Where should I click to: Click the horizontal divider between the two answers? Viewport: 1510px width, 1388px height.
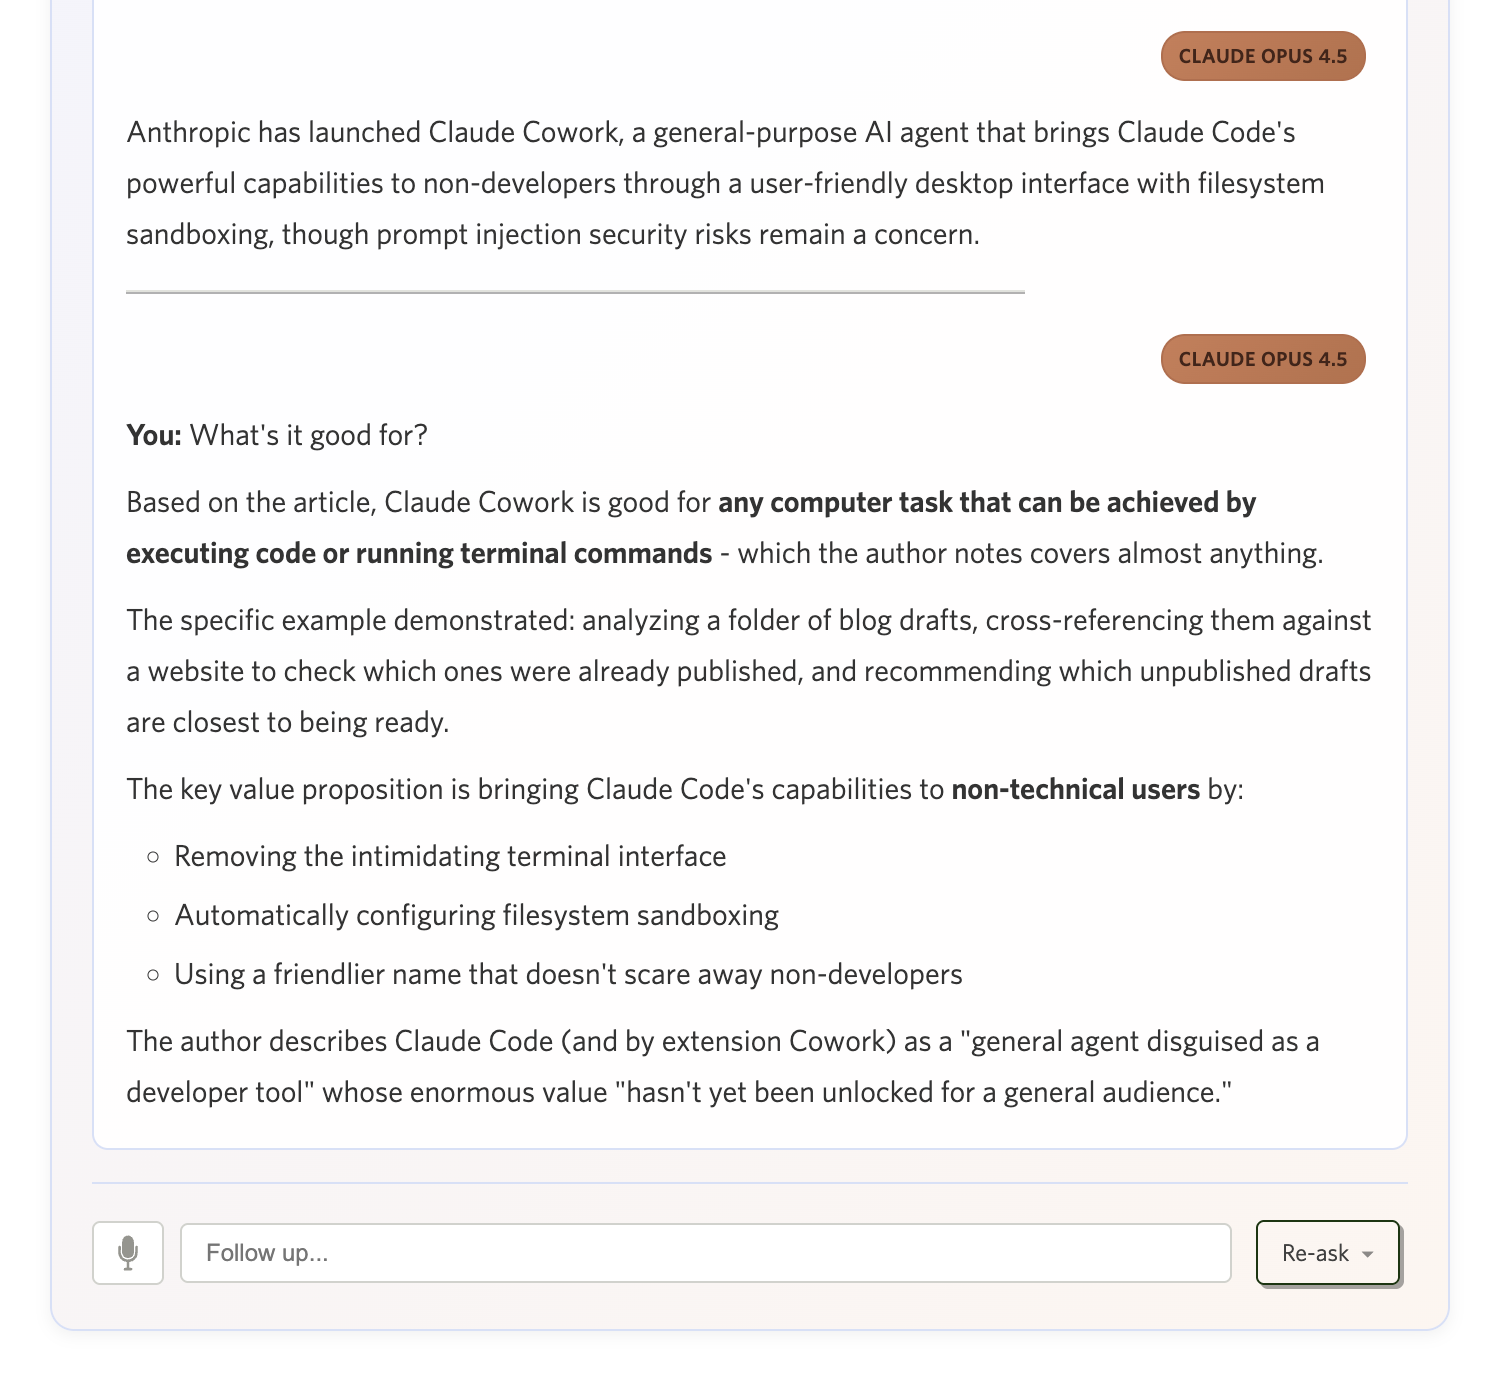[575, 293]
